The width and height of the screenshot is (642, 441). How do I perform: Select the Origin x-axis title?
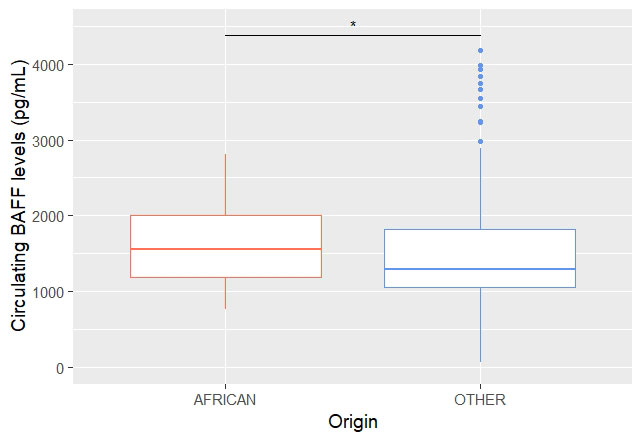click(353, 423)
